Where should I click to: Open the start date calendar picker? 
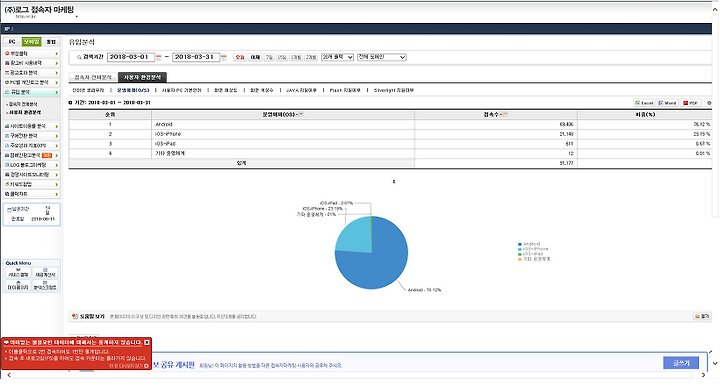(x=158, y=57)
